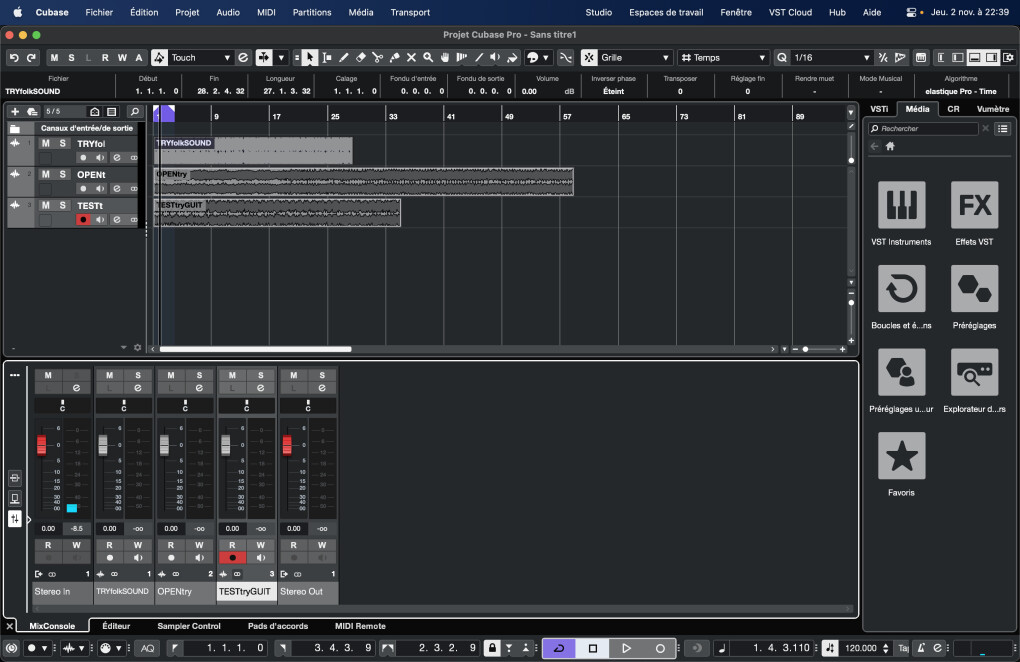Open the Temps grid type dropdown
Image resolution: width=1020 pixels, height=662 pixels.
[x=723, y=58]
